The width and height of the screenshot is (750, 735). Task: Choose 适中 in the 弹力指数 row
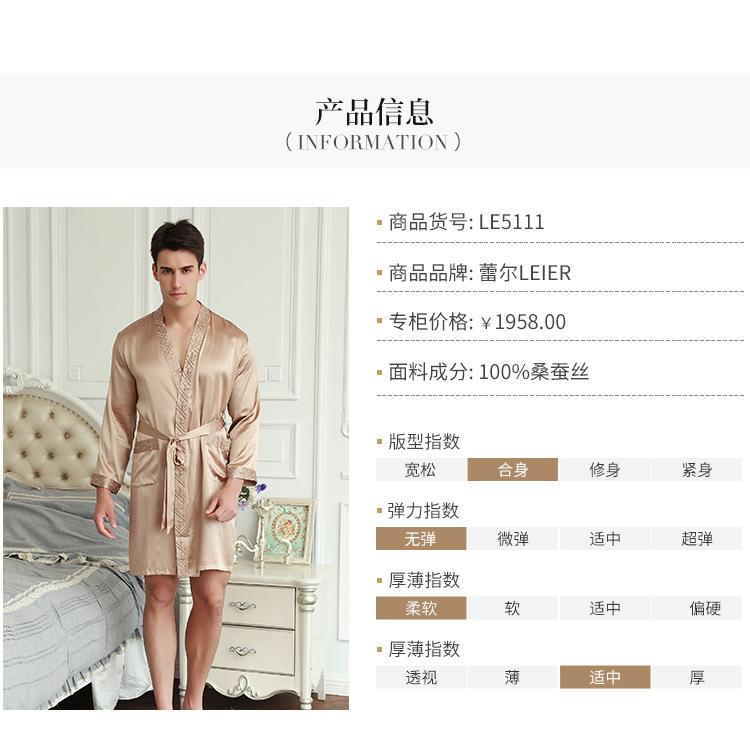pyautogui.click(x=605, y=538)
